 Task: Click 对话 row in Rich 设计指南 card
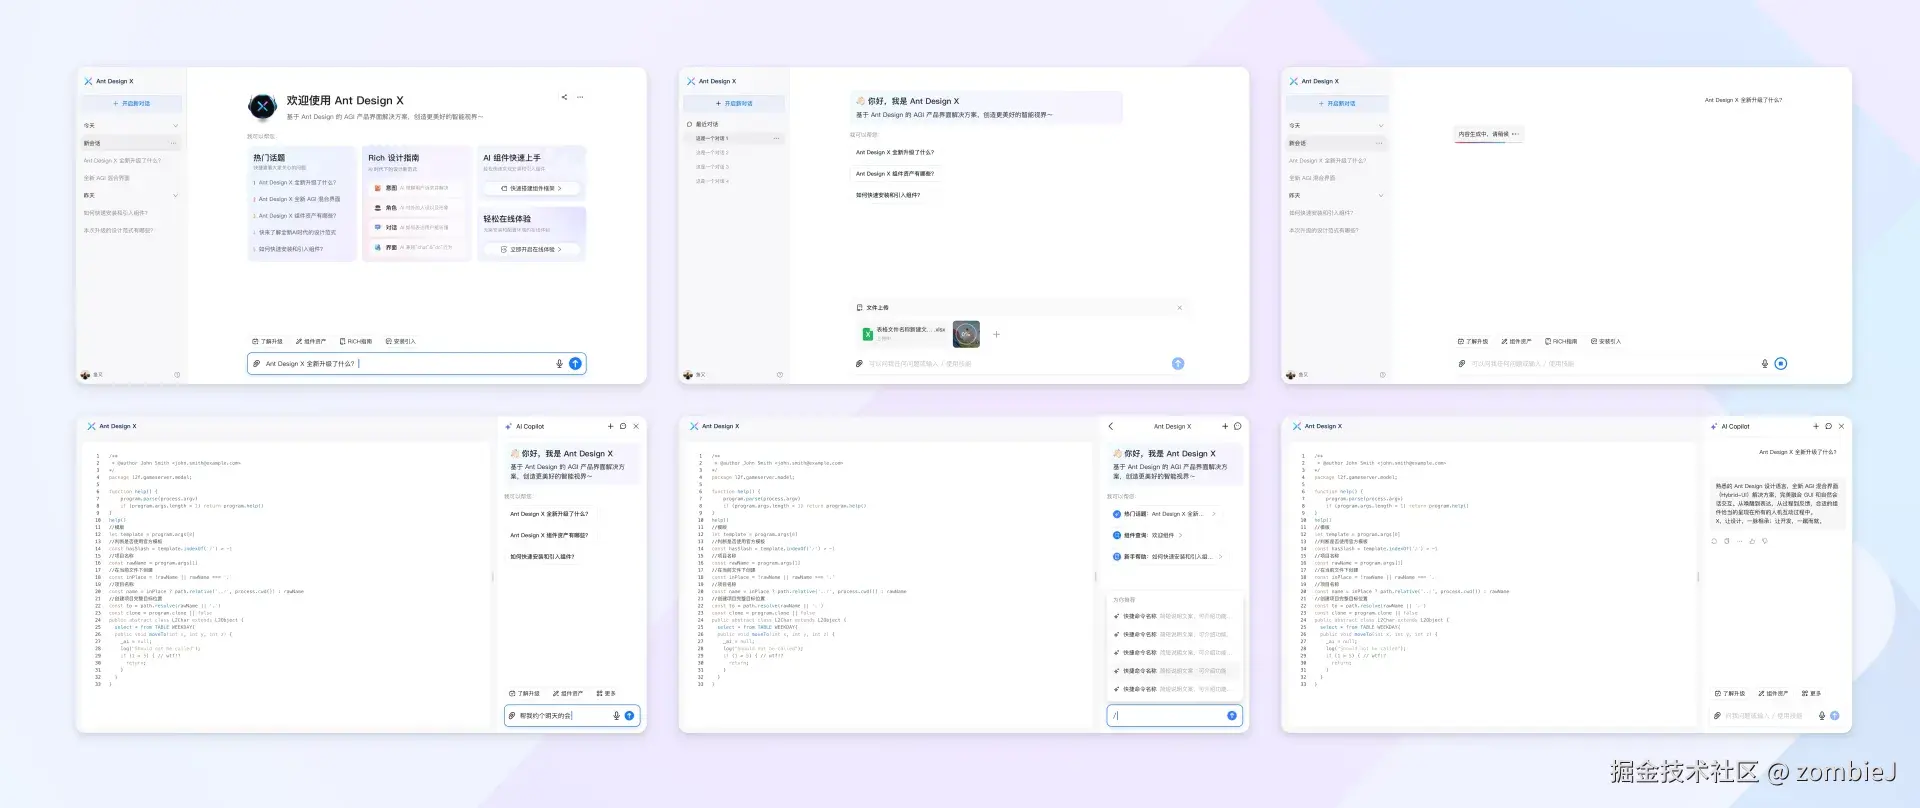click(x=416, y=227)
